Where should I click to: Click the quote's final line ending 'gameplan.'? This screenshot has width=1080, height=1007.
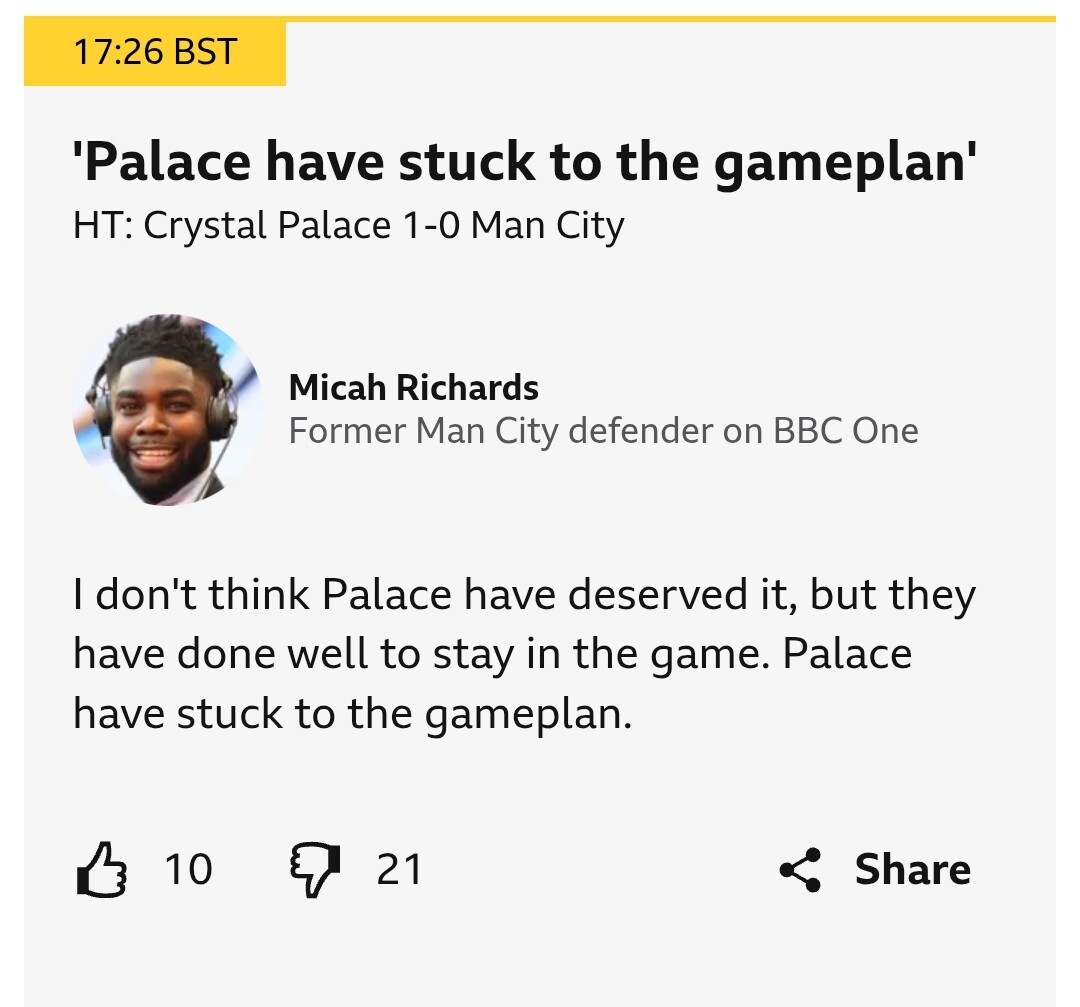tap(352, 716)
